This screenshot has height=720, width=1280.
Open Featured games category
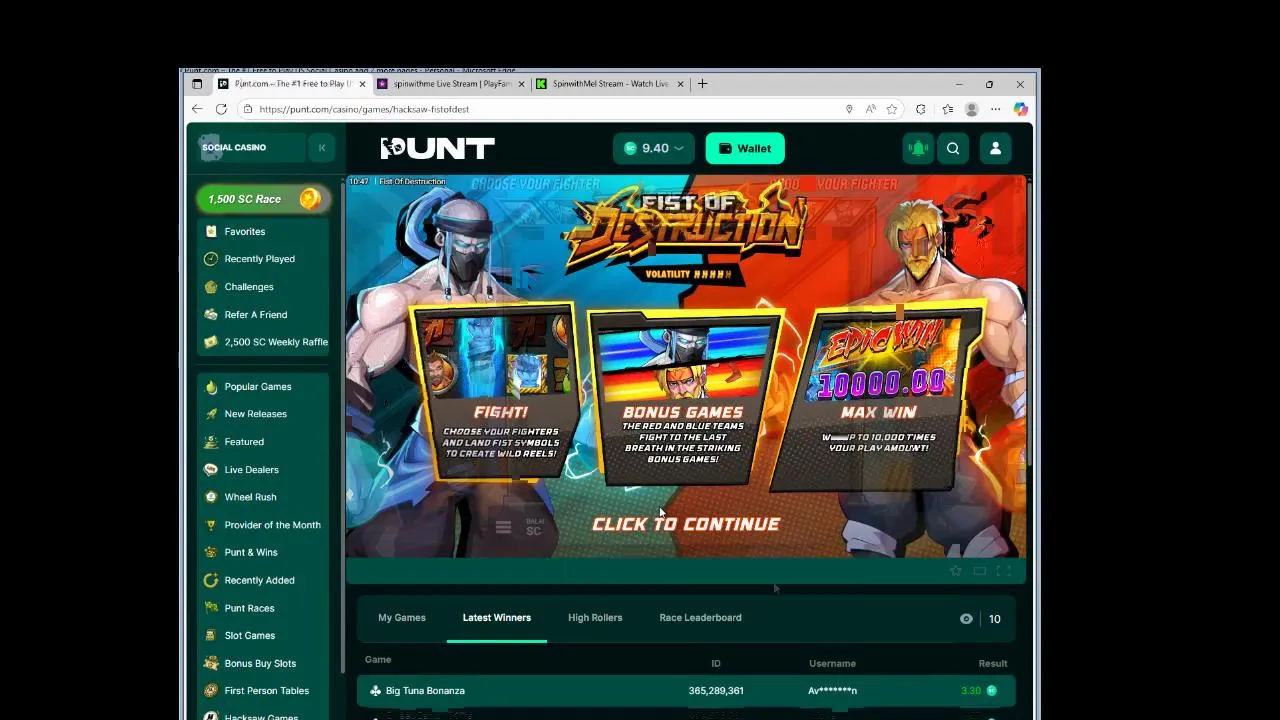pos(244,442)
